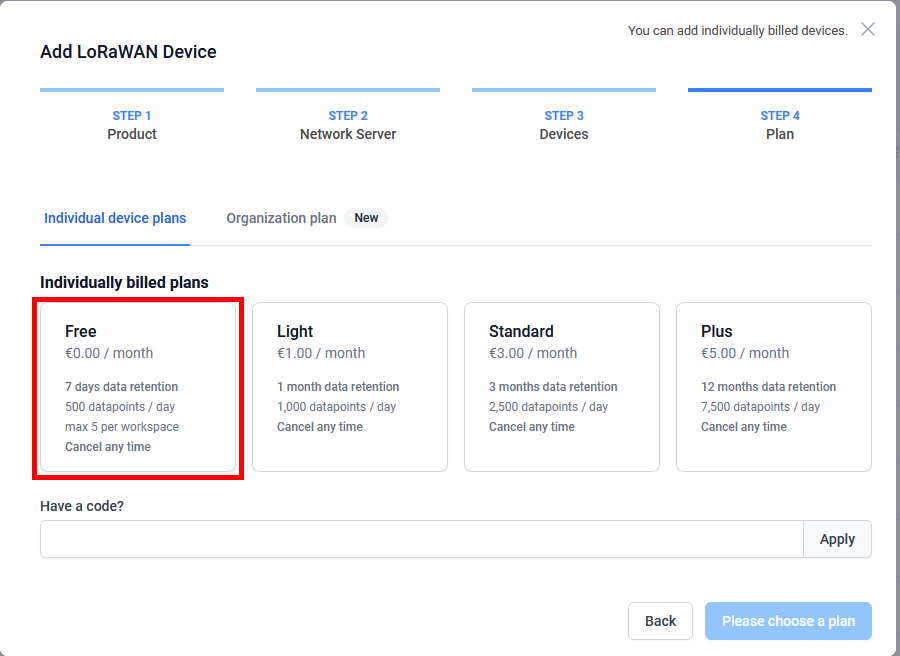Choose the Plus plan card
Image resolution: width=900 pixels, height=656 pixels.
tap(774, 387)
